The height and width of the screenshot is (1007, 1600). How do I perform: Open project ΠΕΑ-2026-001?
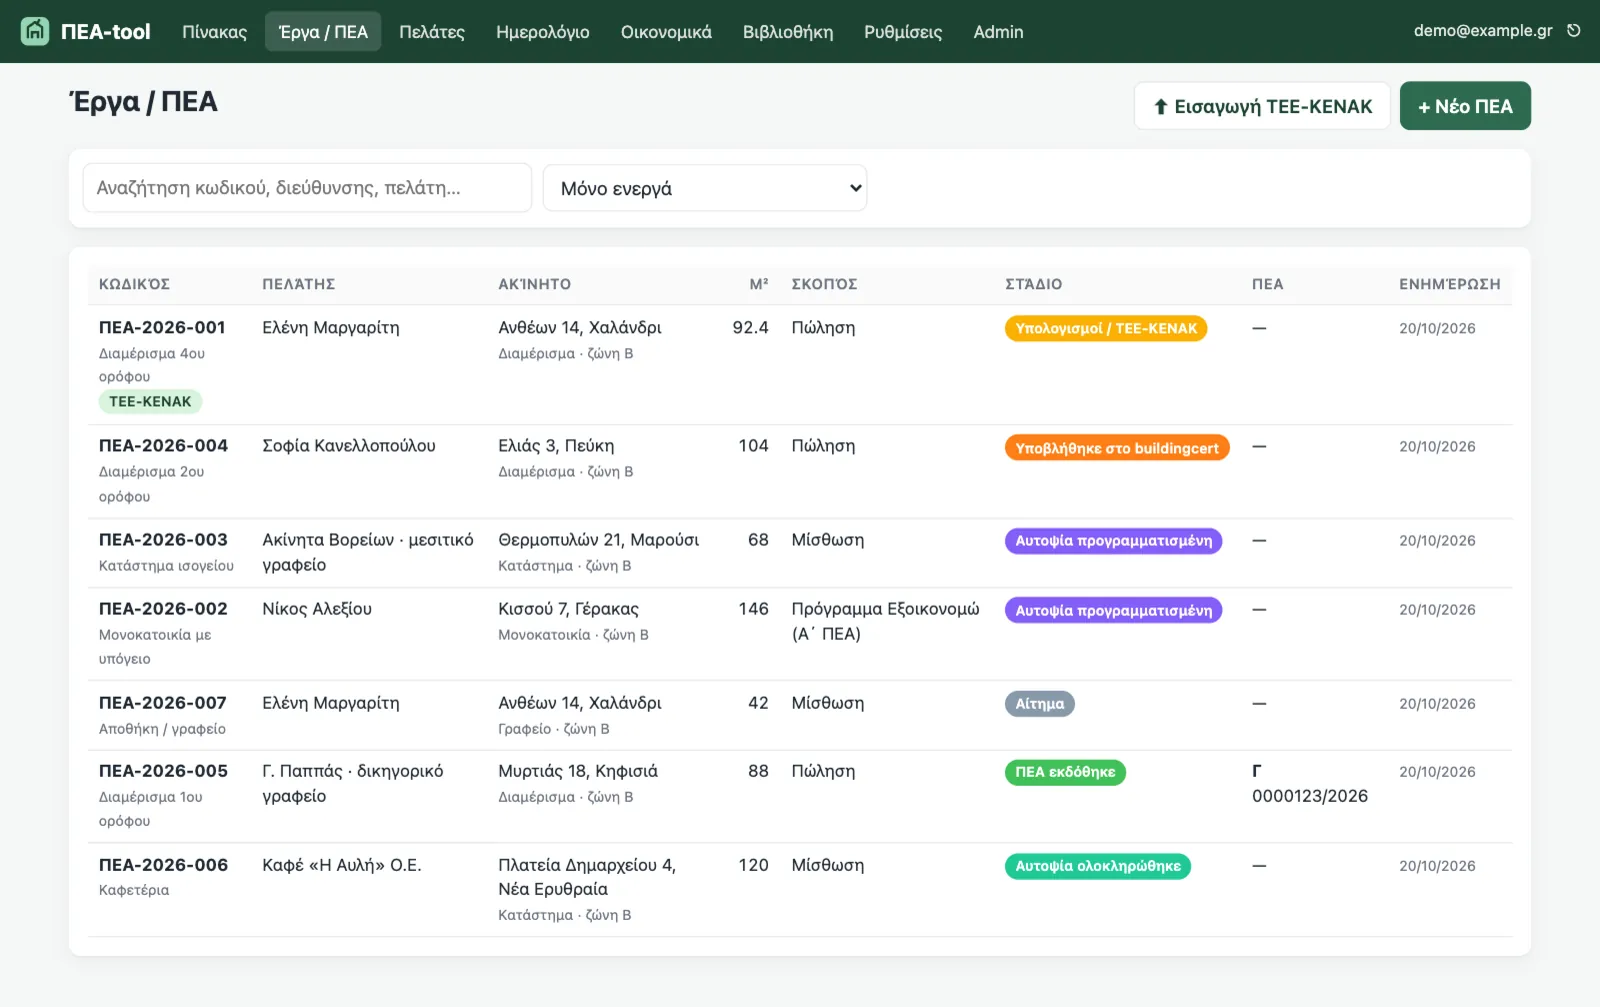pos(162,328)
